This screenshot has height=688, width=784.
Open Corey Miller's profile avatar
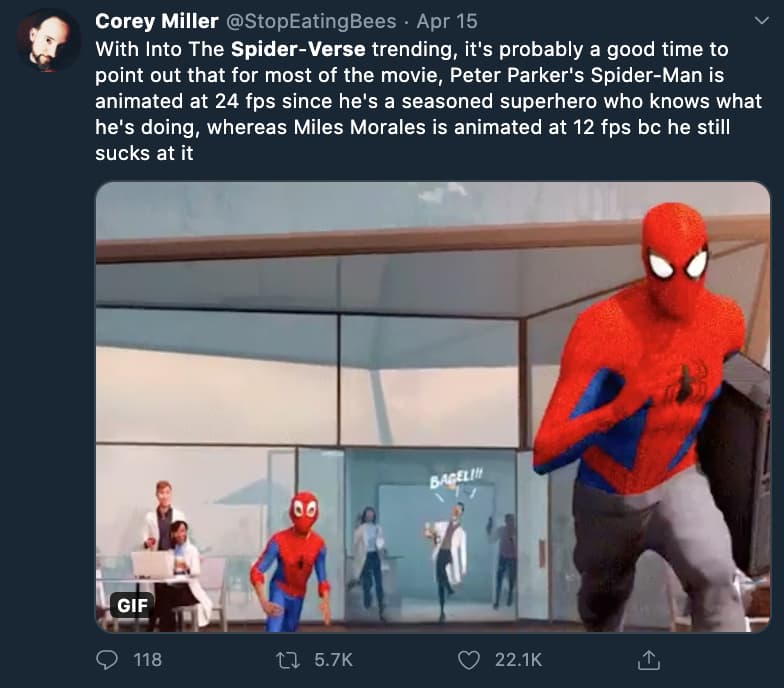49,41
